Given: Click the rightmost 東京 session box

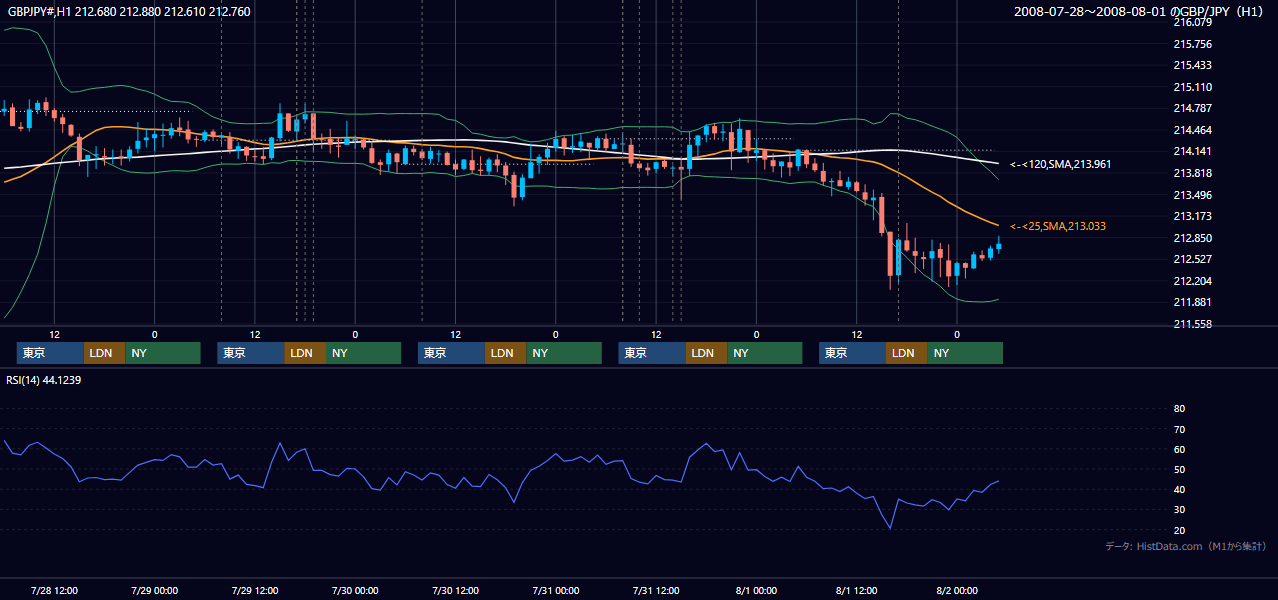Looking at the screenshot, I should click(852, 353).
